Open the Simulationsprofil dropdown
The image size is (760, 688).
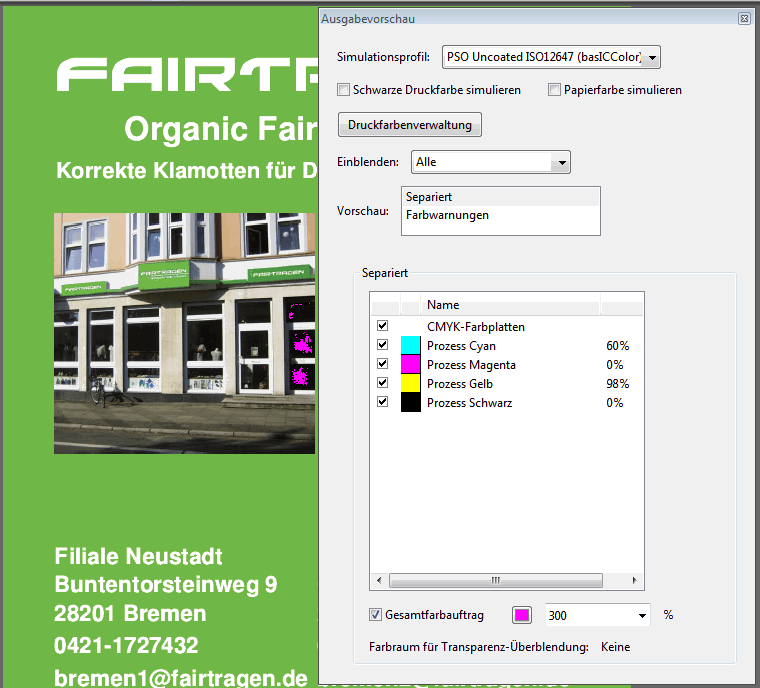click(x=653, y=58)
